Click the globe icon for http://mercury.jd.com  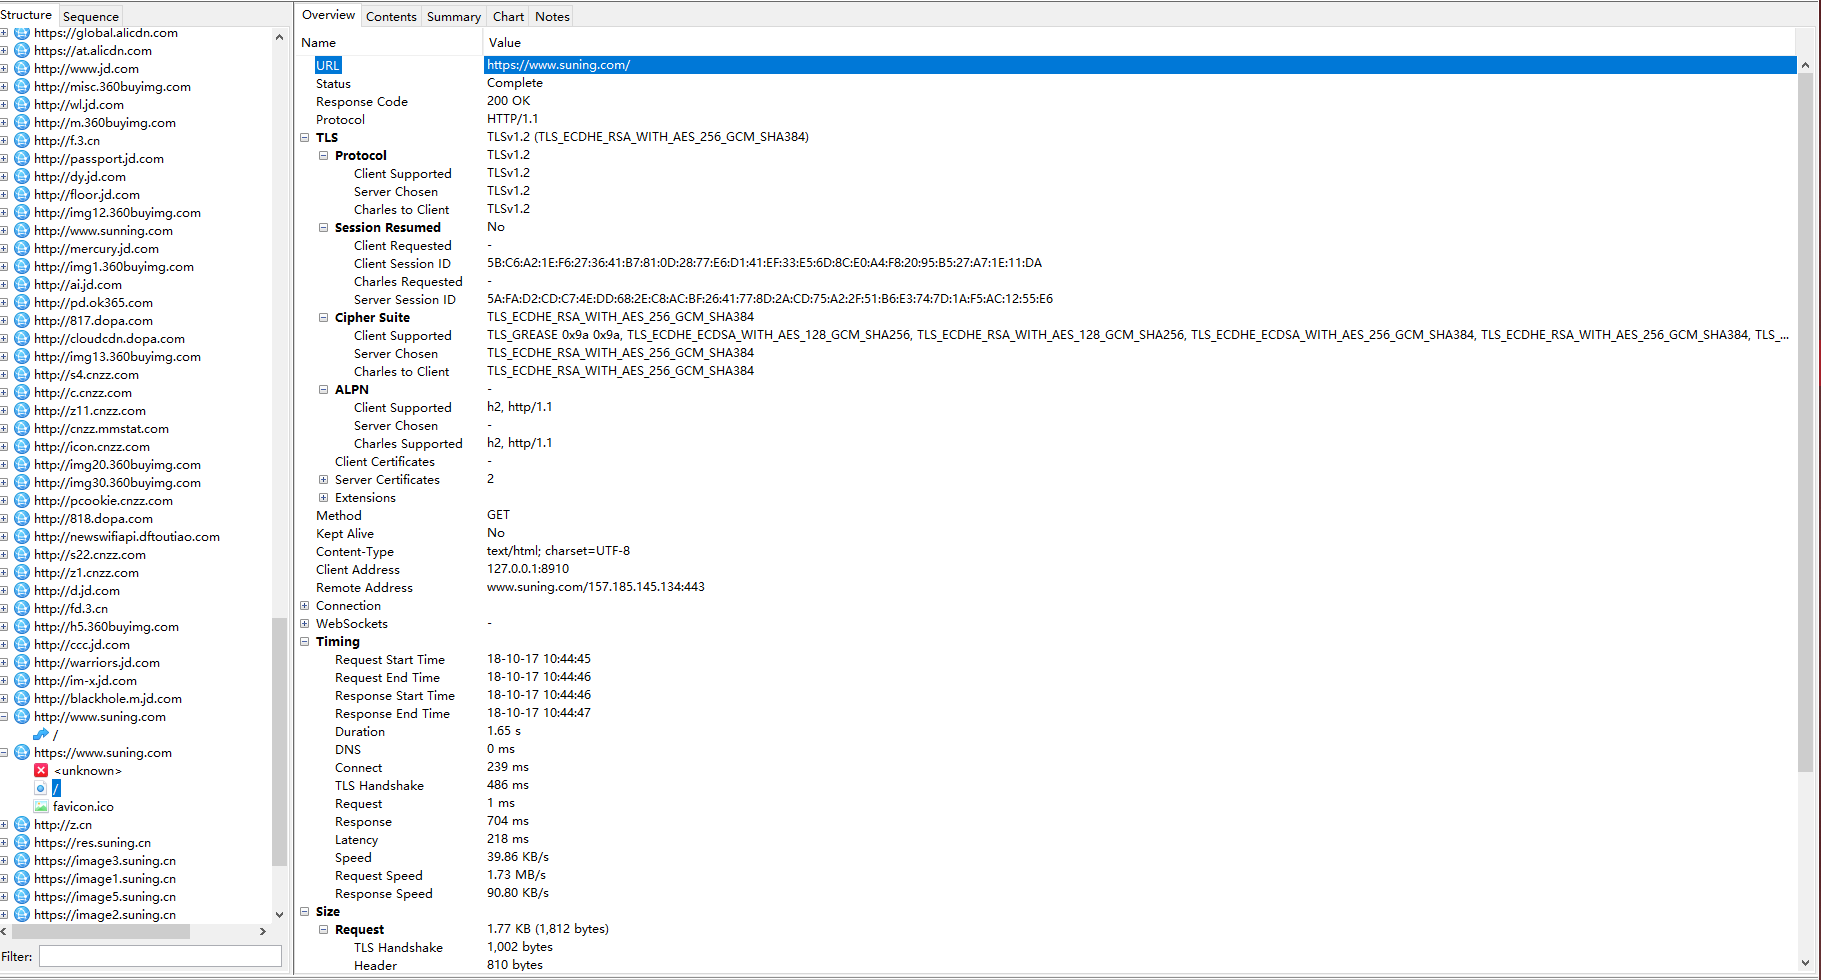22,249
